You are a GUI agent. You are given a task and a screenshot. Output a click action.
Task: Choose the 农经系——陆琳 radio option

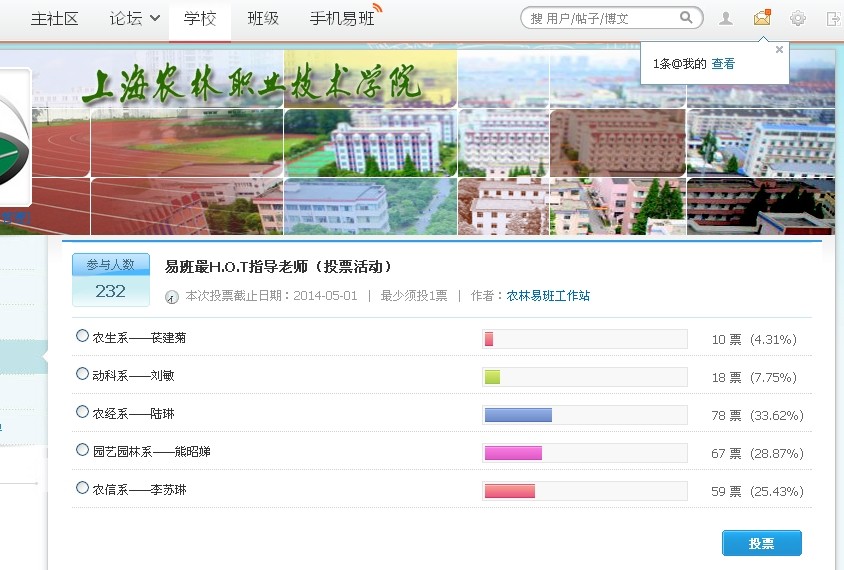tap(82, 412)
